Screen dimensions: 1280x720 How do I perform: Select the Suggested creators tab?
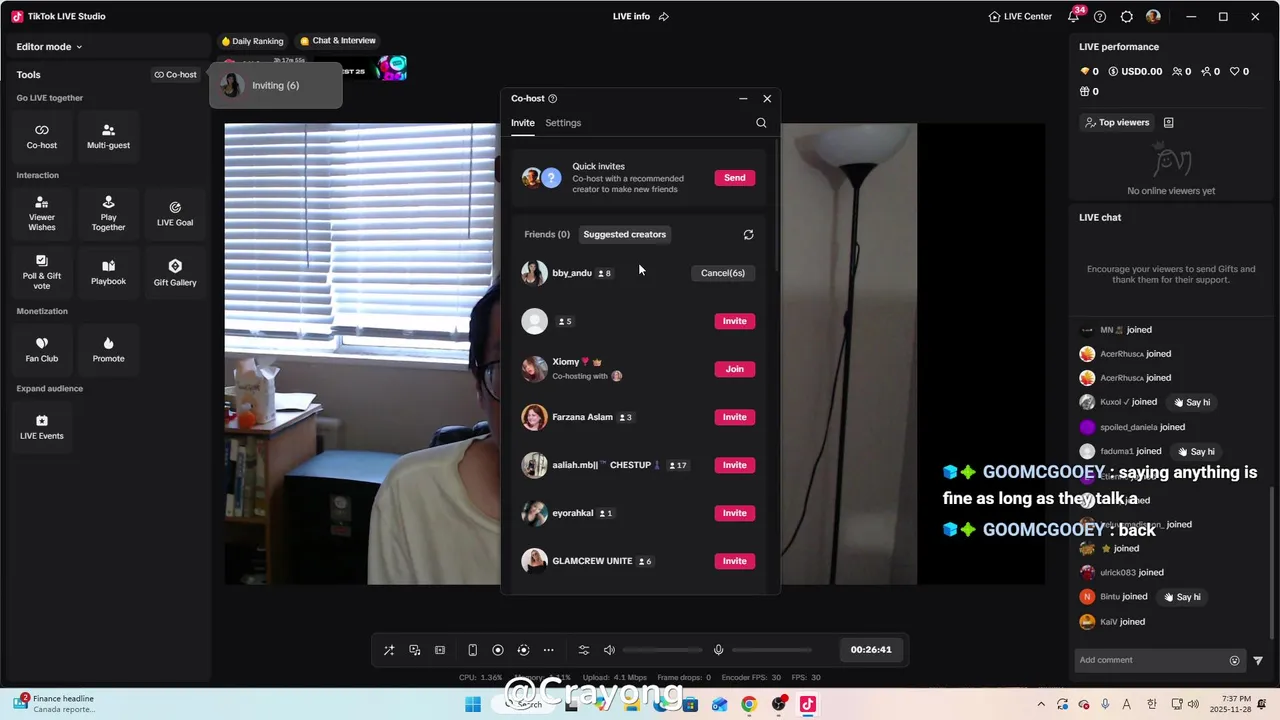pyautogui.click(x=624, y=234)
